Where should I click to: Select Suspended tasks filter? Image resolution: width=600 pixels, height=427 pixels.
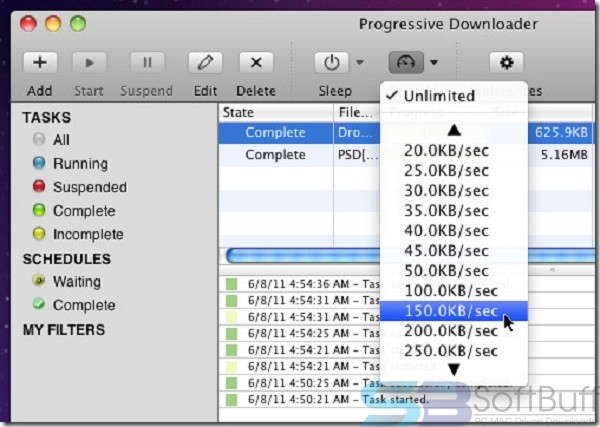80,187
